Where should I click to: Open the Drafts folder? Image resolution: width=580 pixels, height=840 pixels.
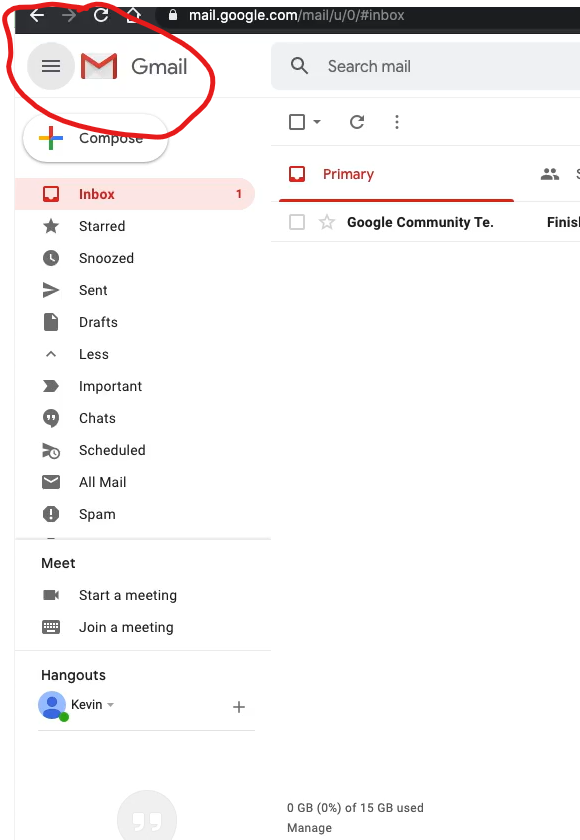click(135, 322)
